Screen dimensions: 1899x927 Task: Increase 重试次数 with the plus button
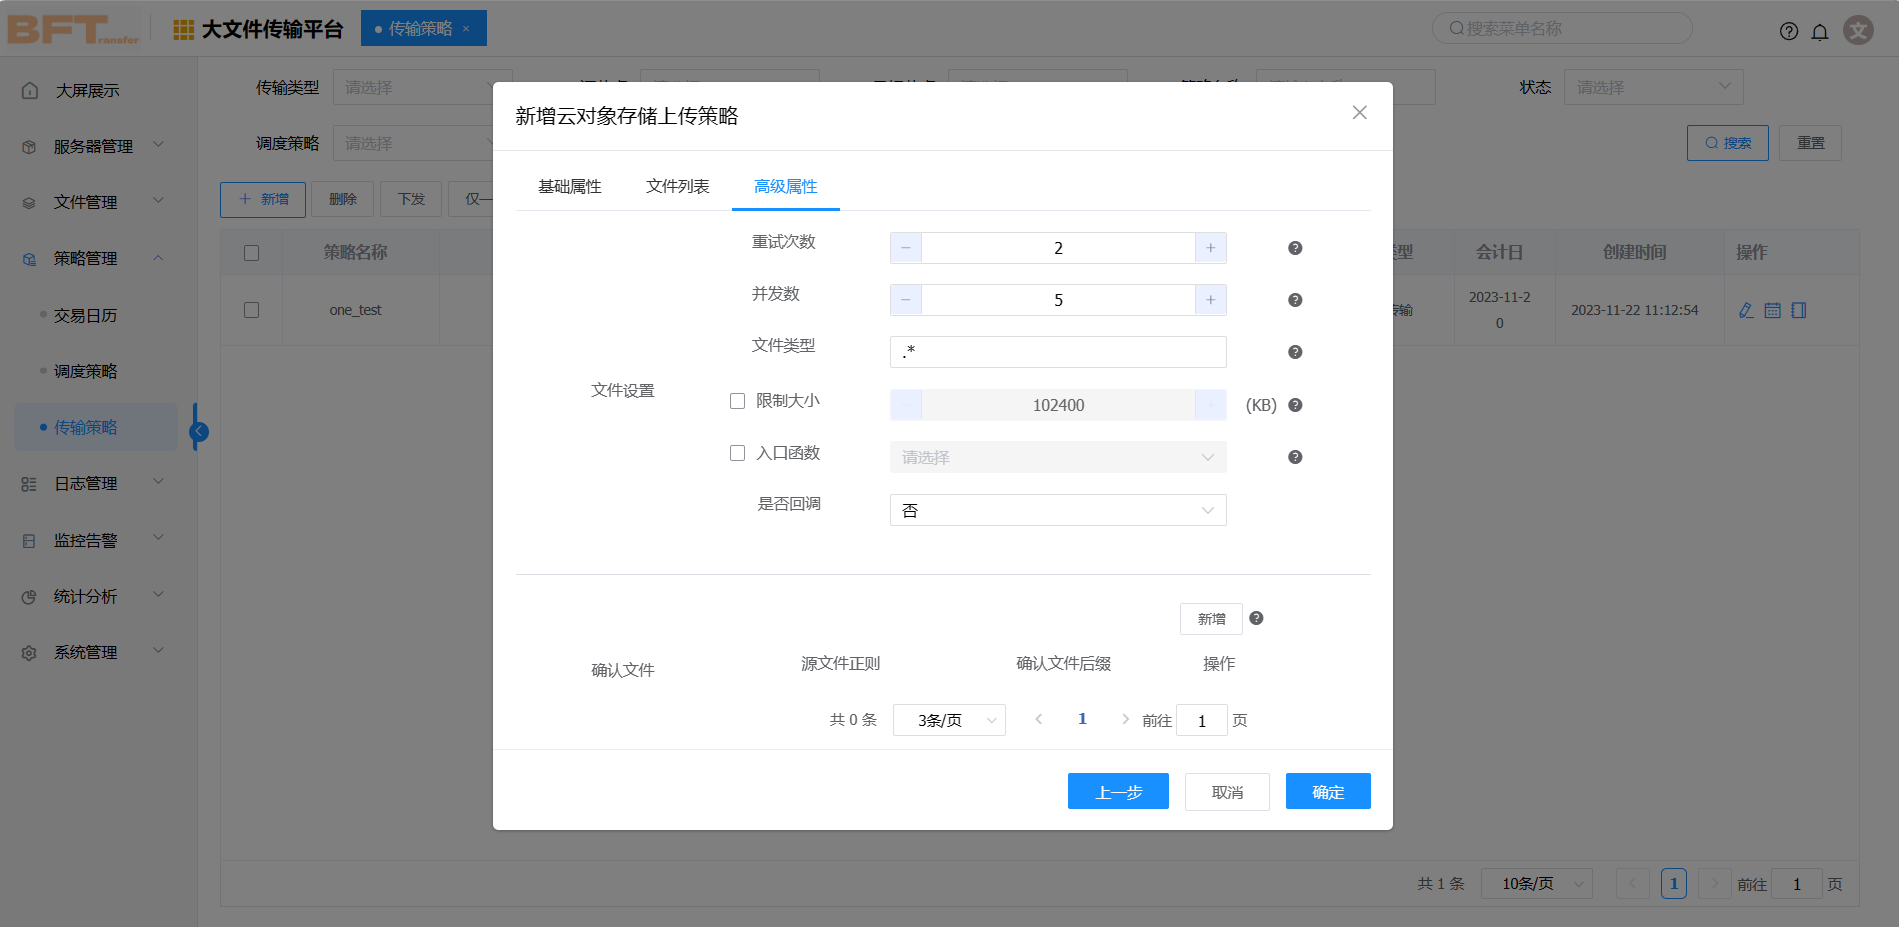click(1210, 248)
